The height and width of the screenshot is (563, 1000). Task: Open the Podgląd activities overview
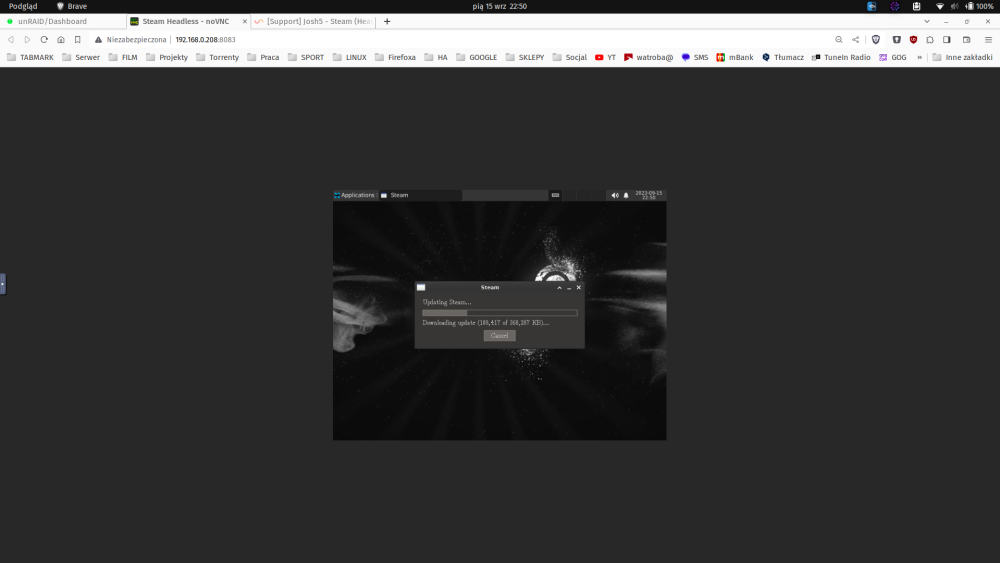[23, 6]
